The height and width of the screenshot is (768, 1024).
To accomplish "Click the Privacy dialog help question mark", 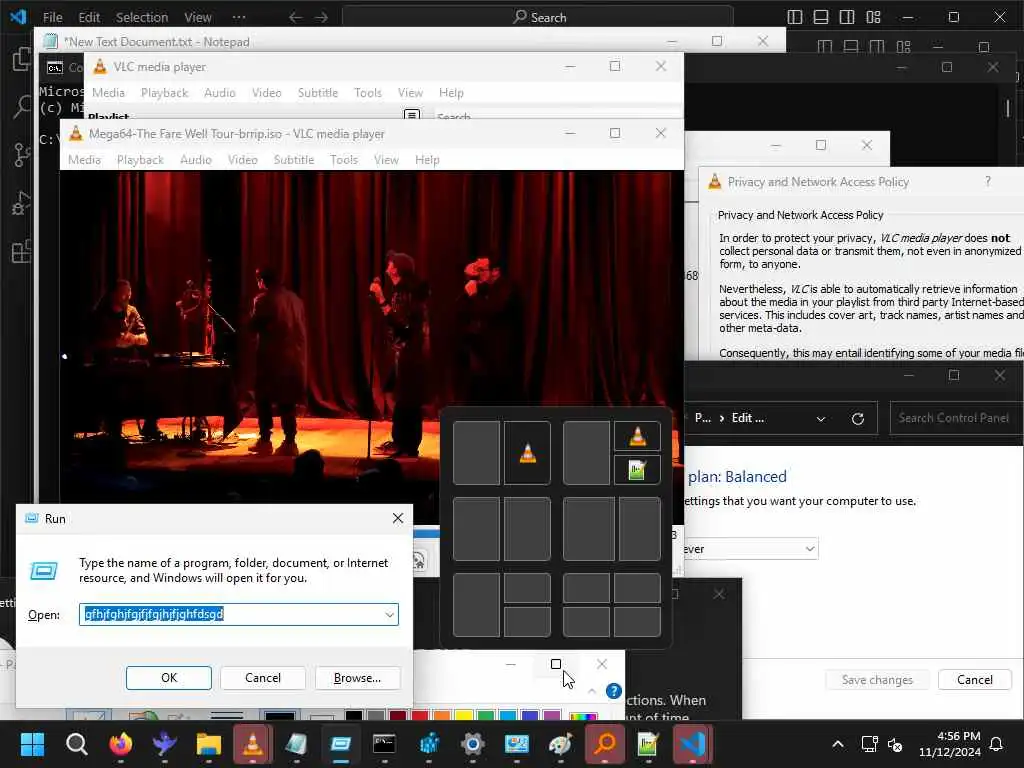I will [987, 182].
